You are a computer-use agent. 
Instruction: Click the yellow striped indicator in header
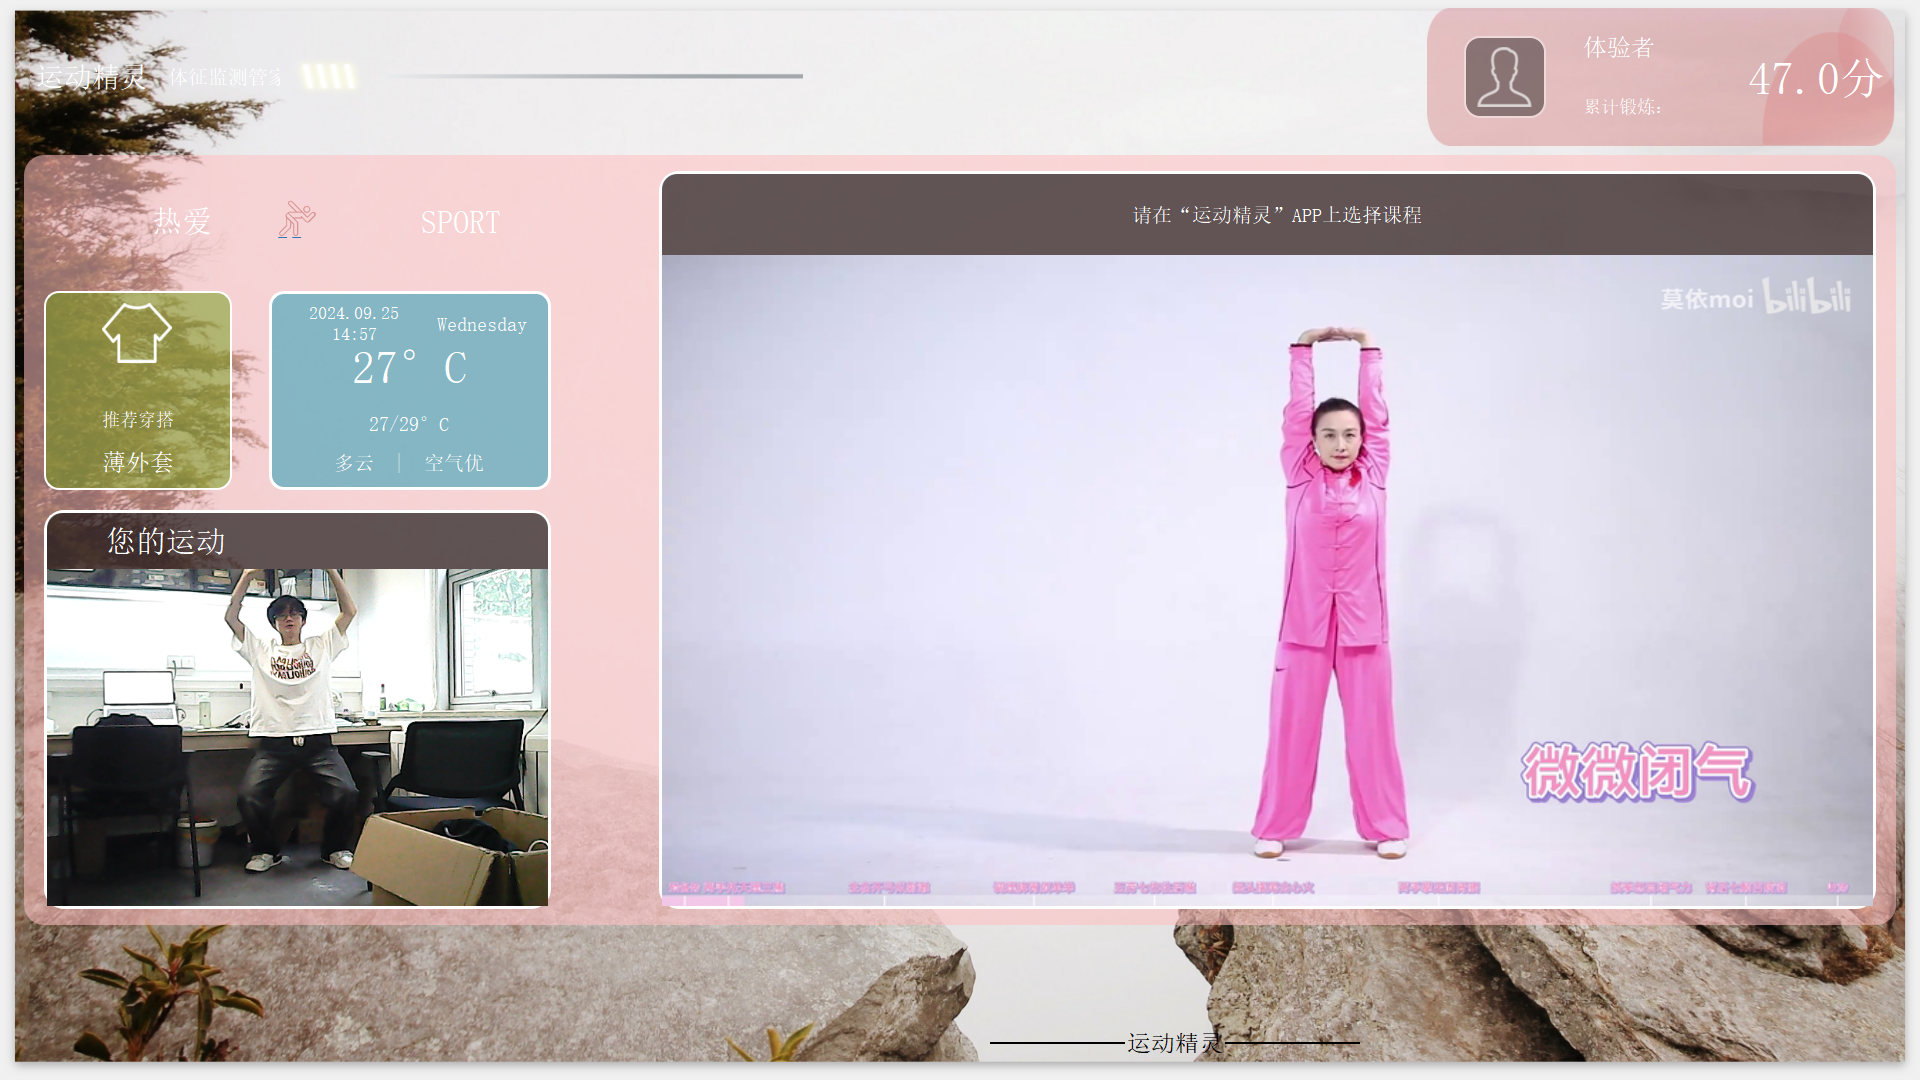click(329, 76)
